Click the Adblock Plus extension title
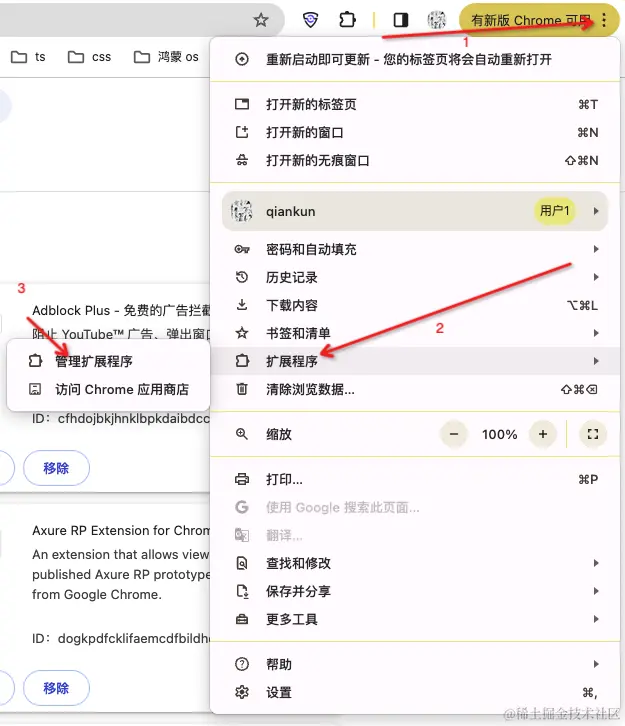 coord(121,310)
